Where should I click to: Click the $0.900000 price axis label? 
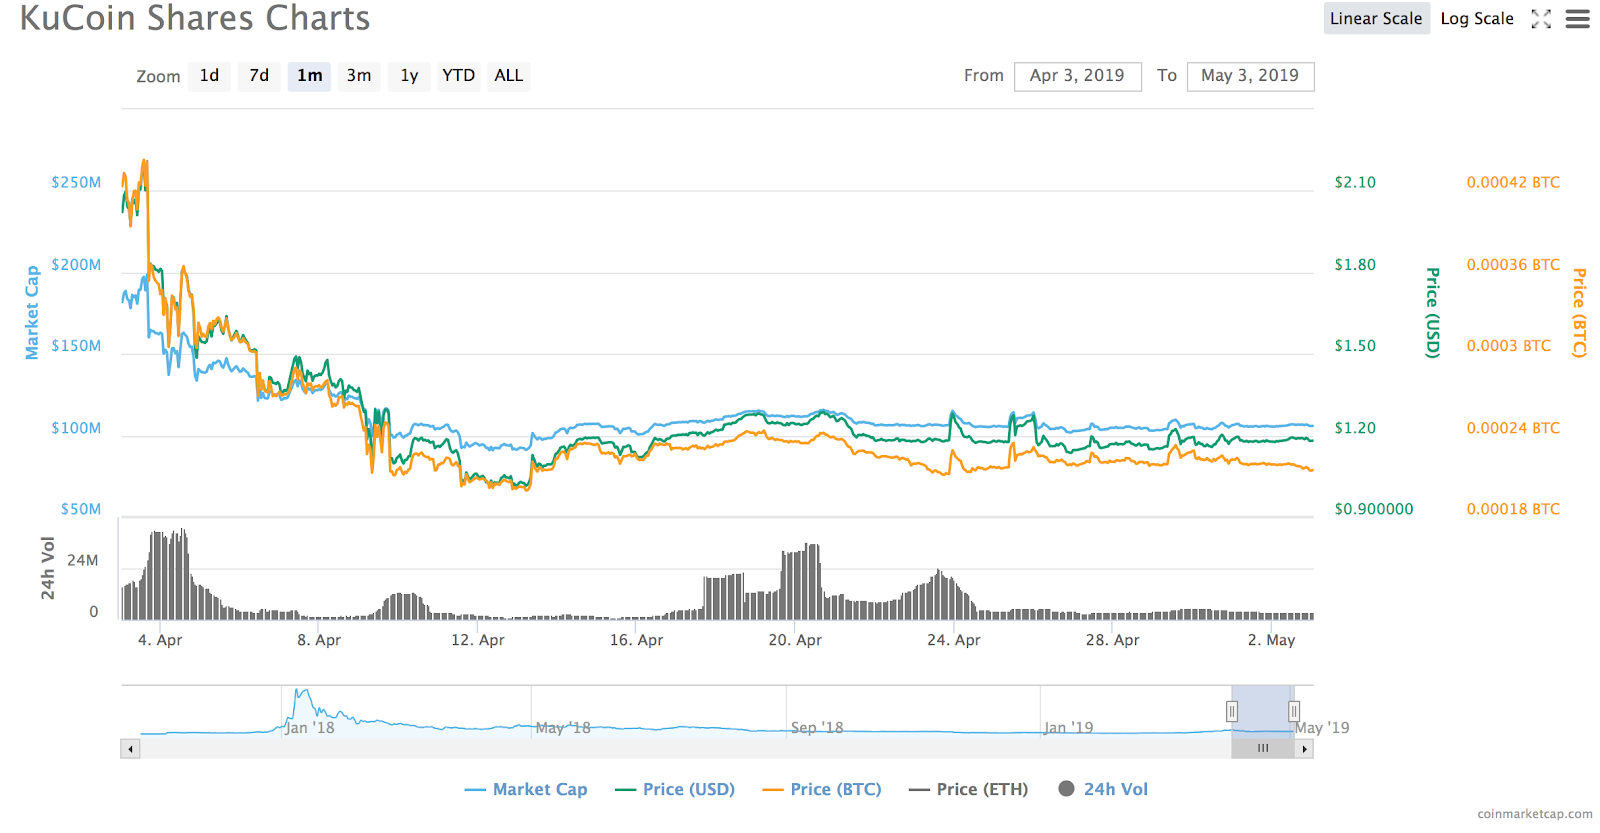(x=1374, y=509)
